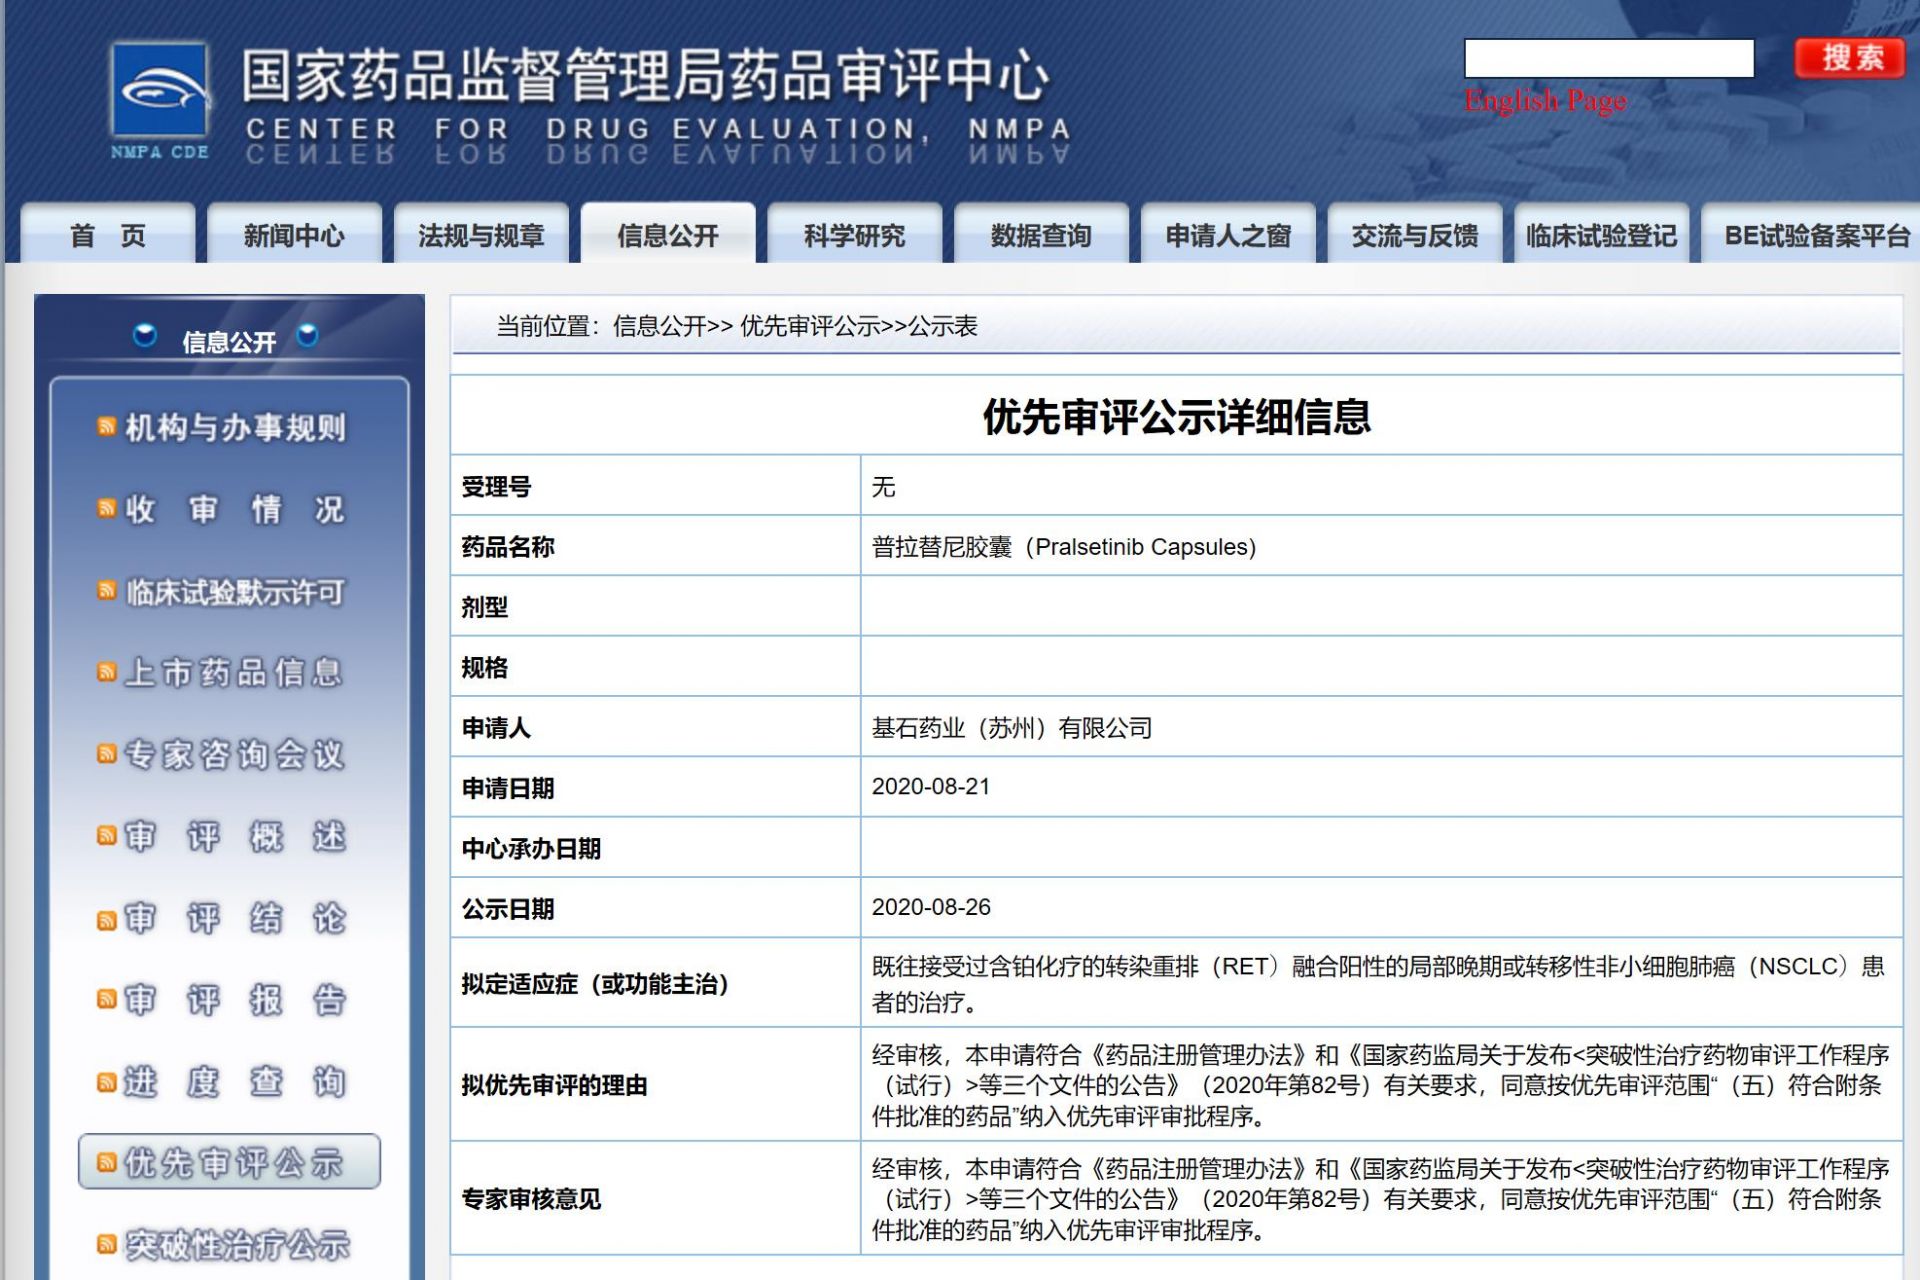Go to 进度查询 sidebar item
This screenshot has height=1280, width=1920.
[x=234, y=1081]
